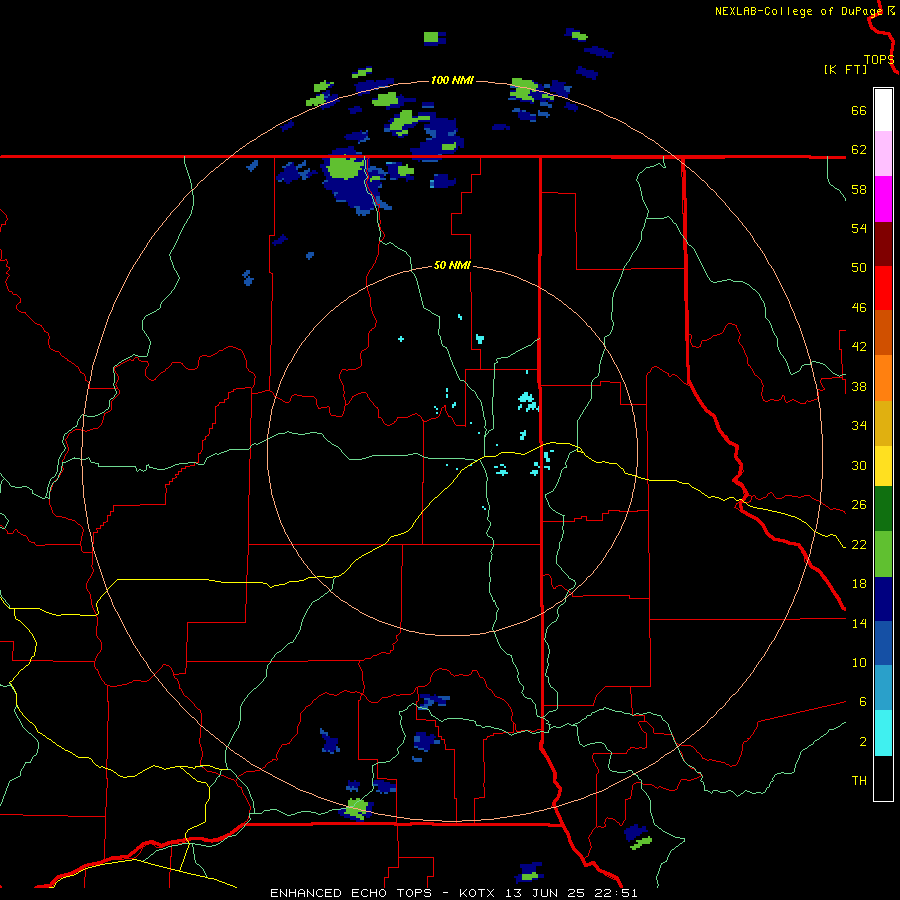Click legend value 58
This screenshot has width=900, height=900.
tap(859, 189)
